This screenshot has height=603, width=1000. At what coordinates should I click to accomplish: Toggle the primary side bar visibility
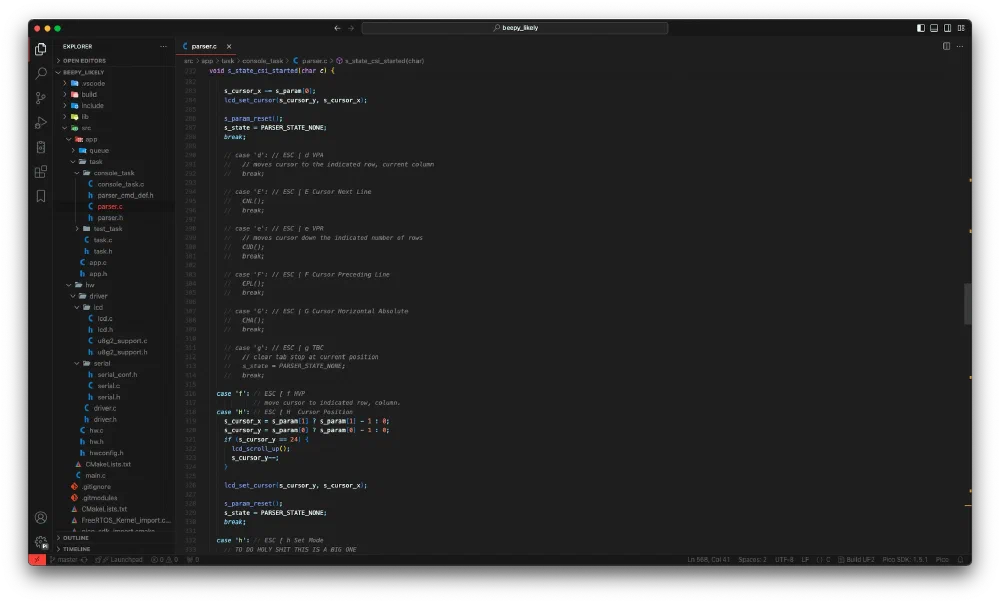tap(921, 28)
